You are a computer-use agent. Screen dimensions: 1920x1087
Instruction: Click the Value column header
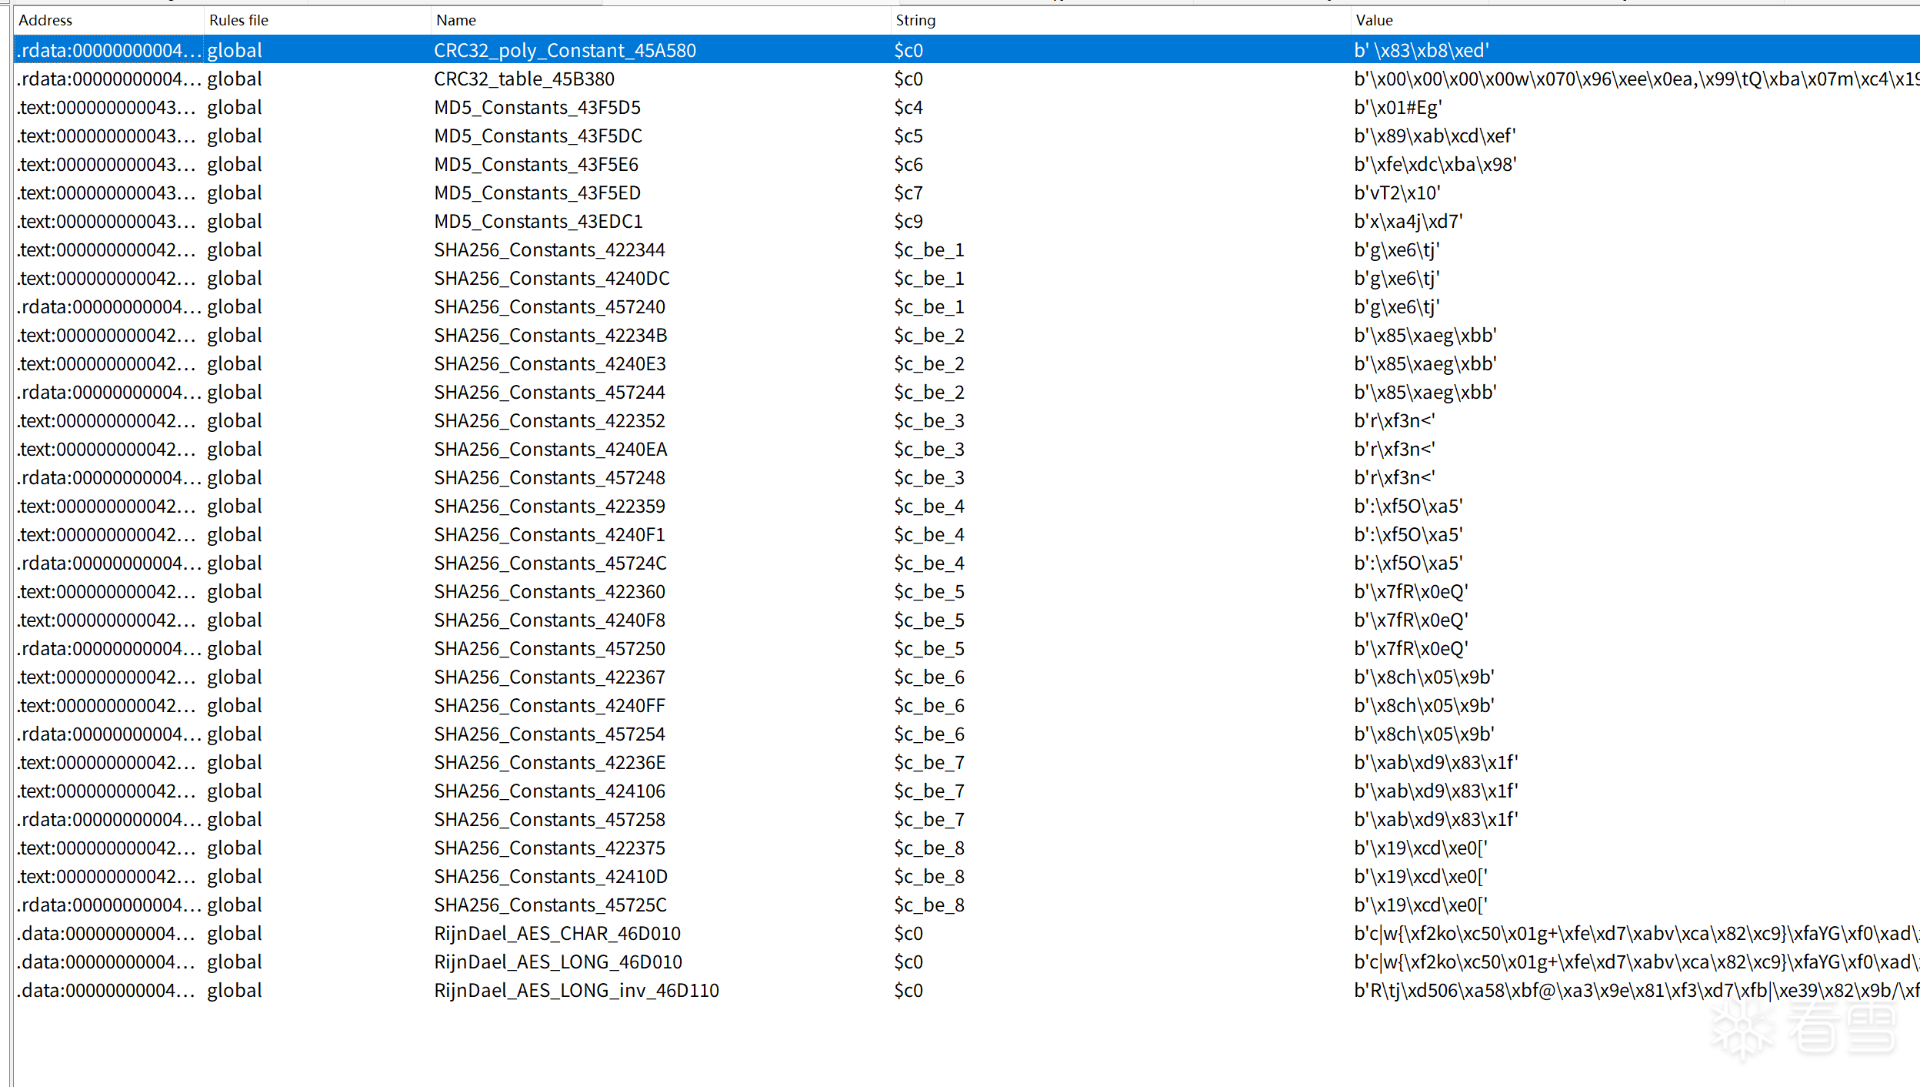(1374, 20)
